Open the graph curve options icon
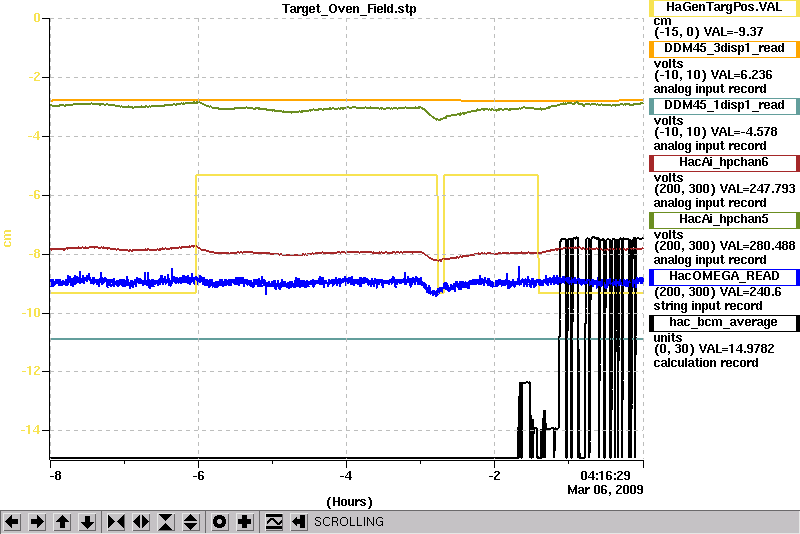800x534 pixels. pos(274,522)
